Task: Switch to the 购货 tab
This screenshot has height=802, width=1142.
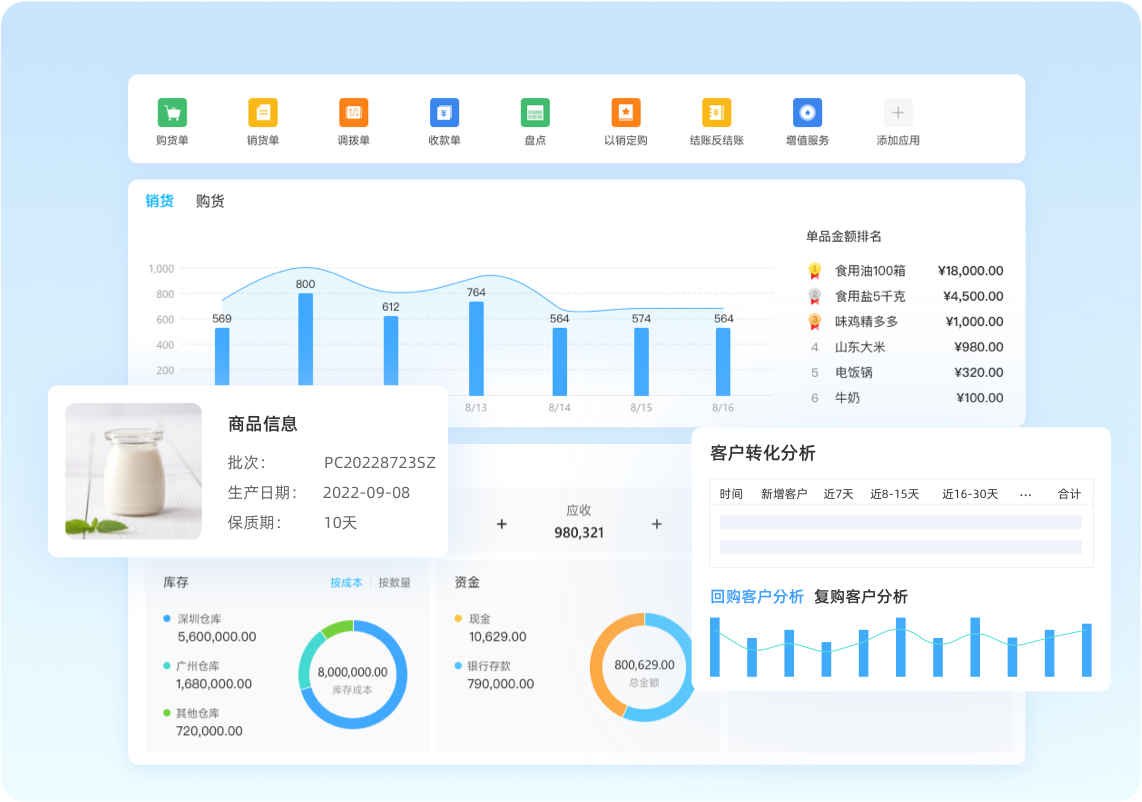Action: [x=210, y=201]
